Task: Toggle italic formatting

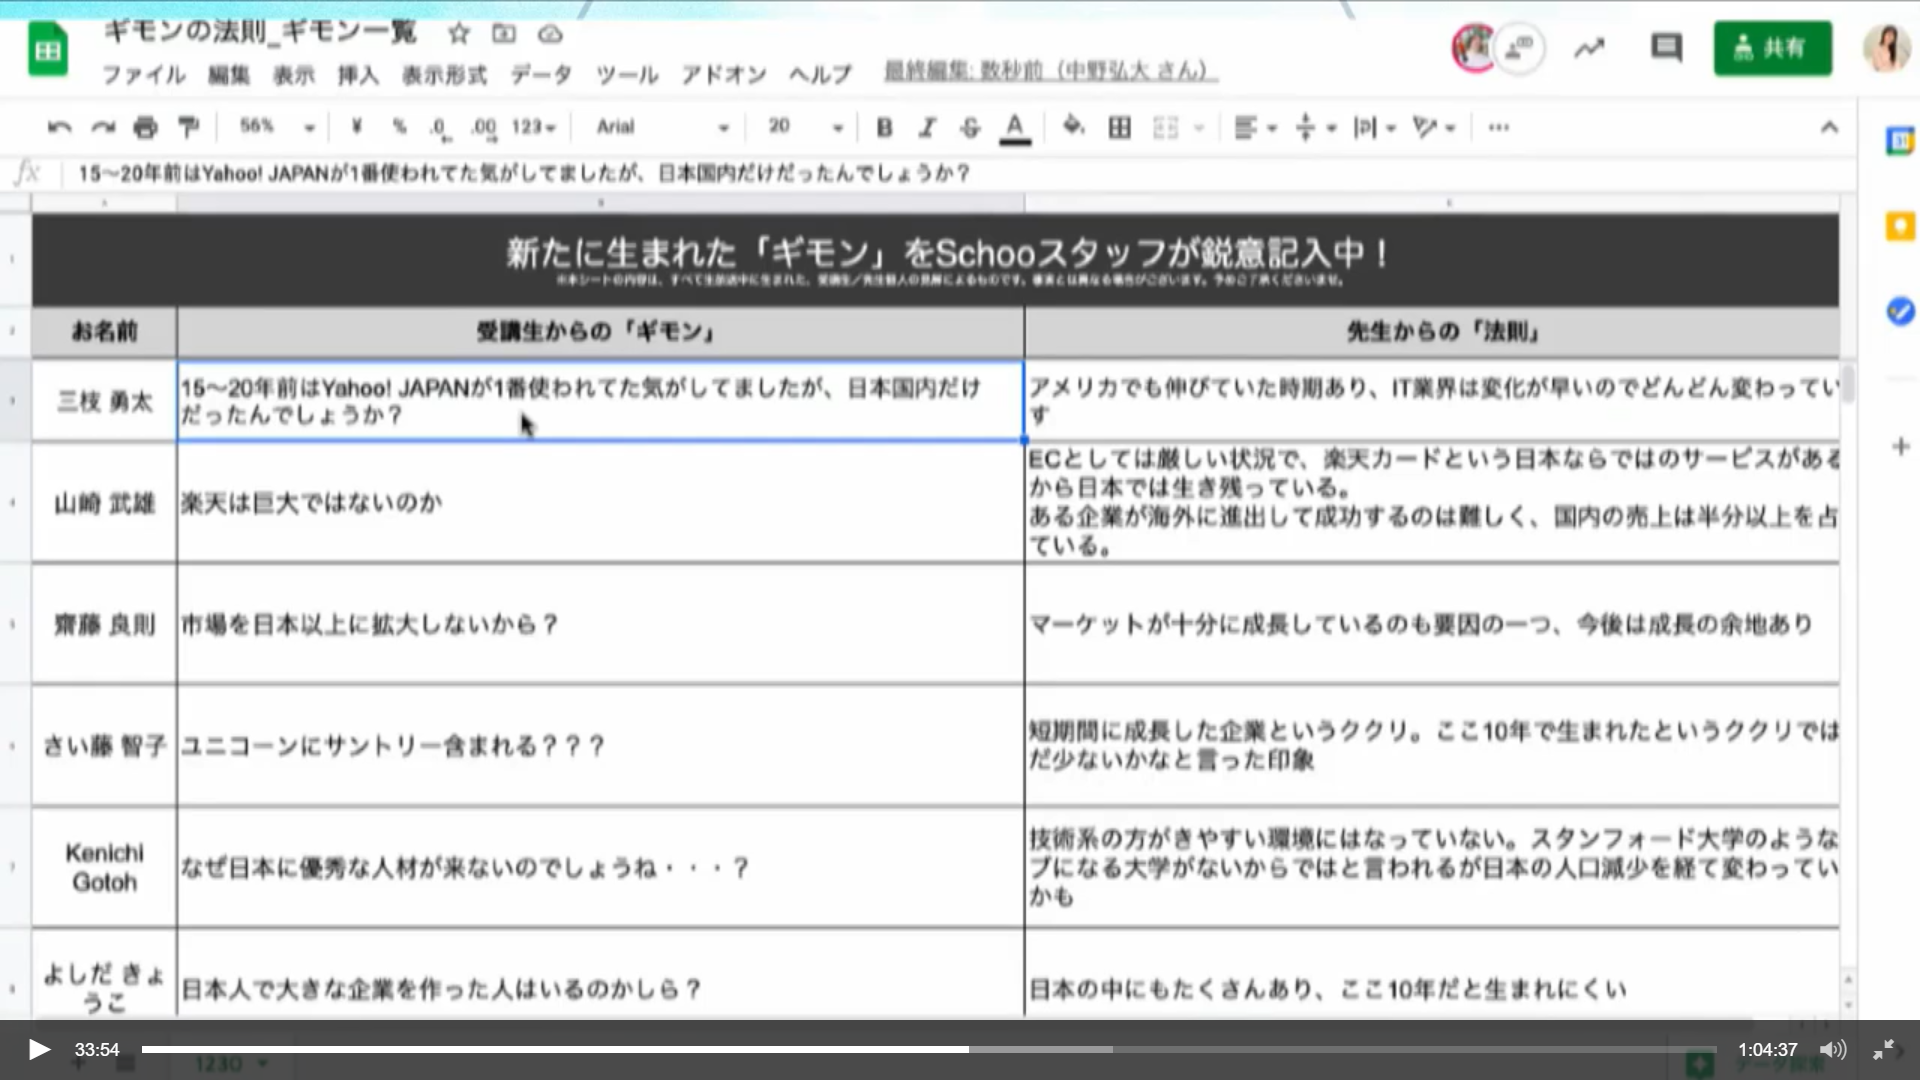Action: click(928, 127)
